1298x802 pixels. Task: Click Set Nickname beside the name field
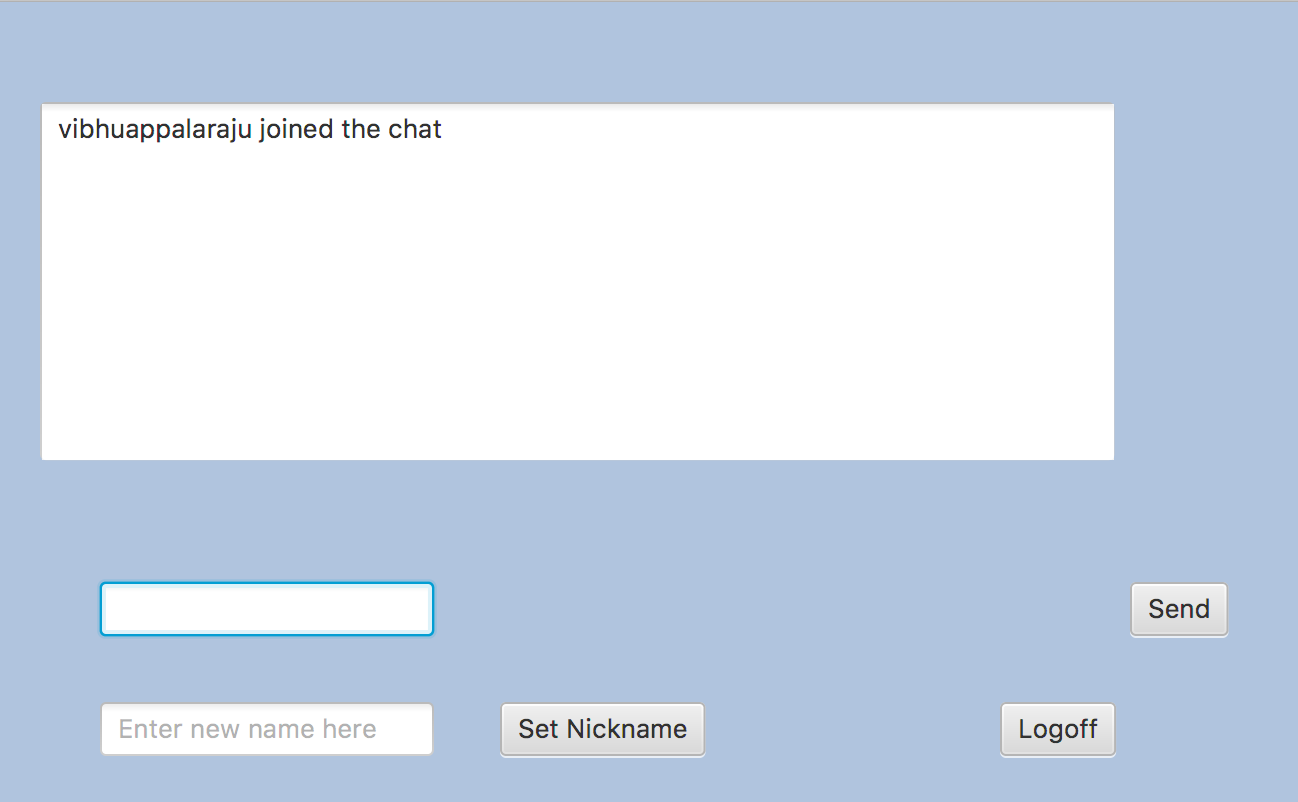602,729
